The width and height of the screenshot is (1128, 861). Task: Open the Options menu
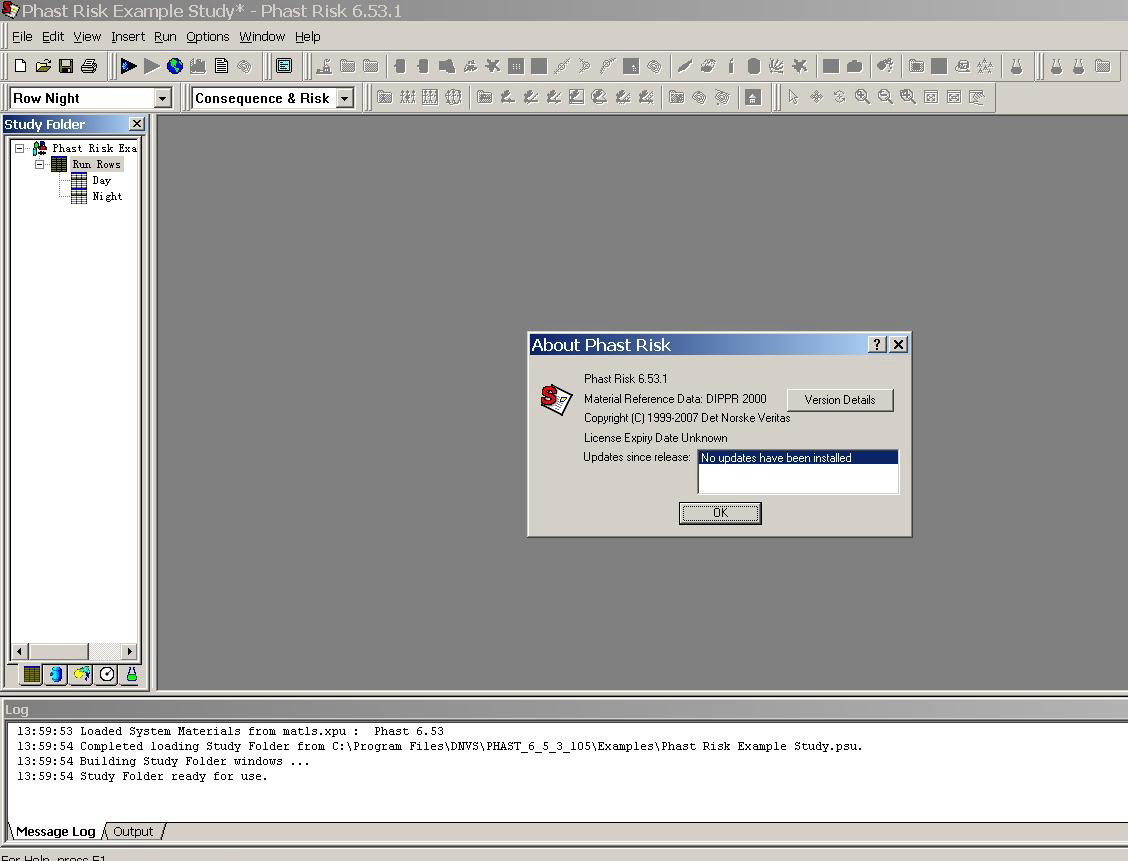(x=208, y=37)
